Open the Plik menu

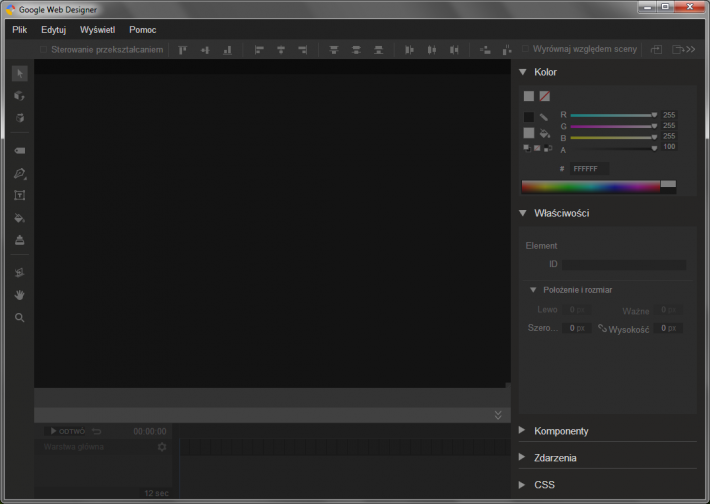pos(19,30)
